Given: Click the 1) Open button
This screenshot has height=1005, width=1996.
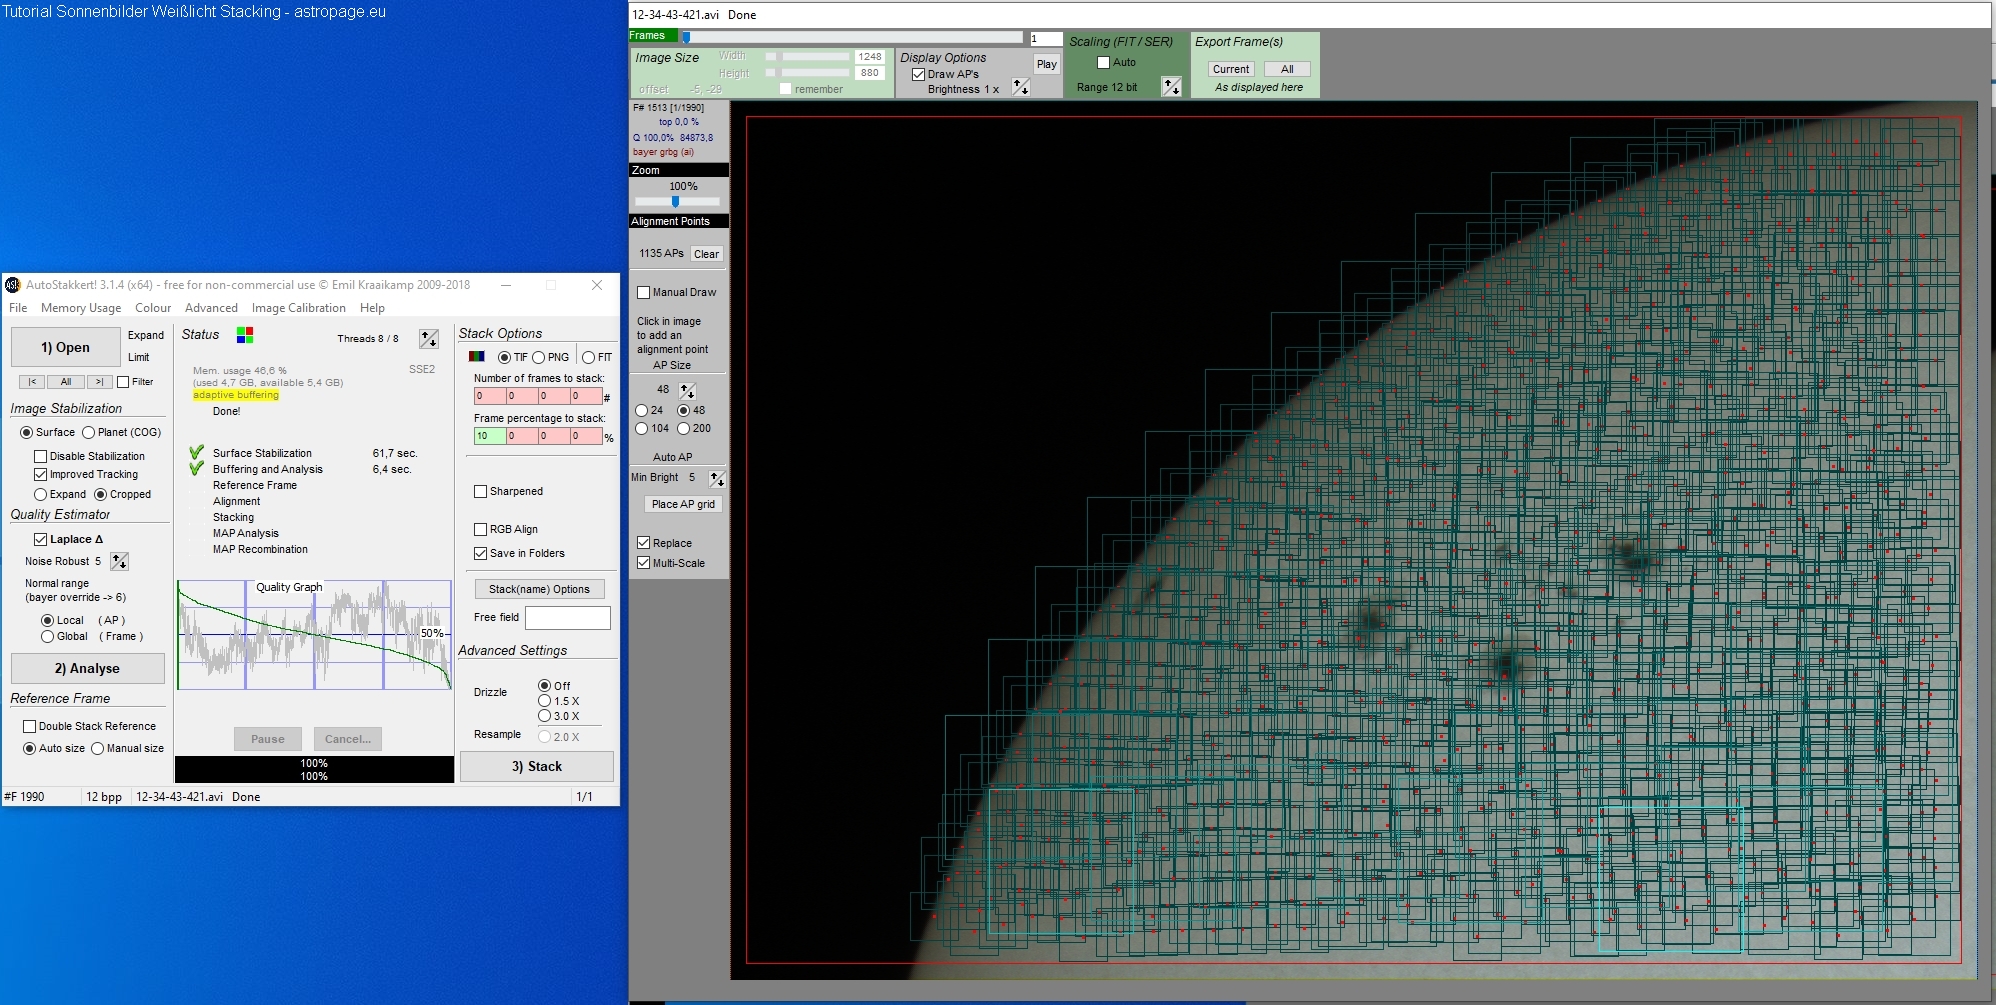Looking at the screenshot, I should (65, 347).
